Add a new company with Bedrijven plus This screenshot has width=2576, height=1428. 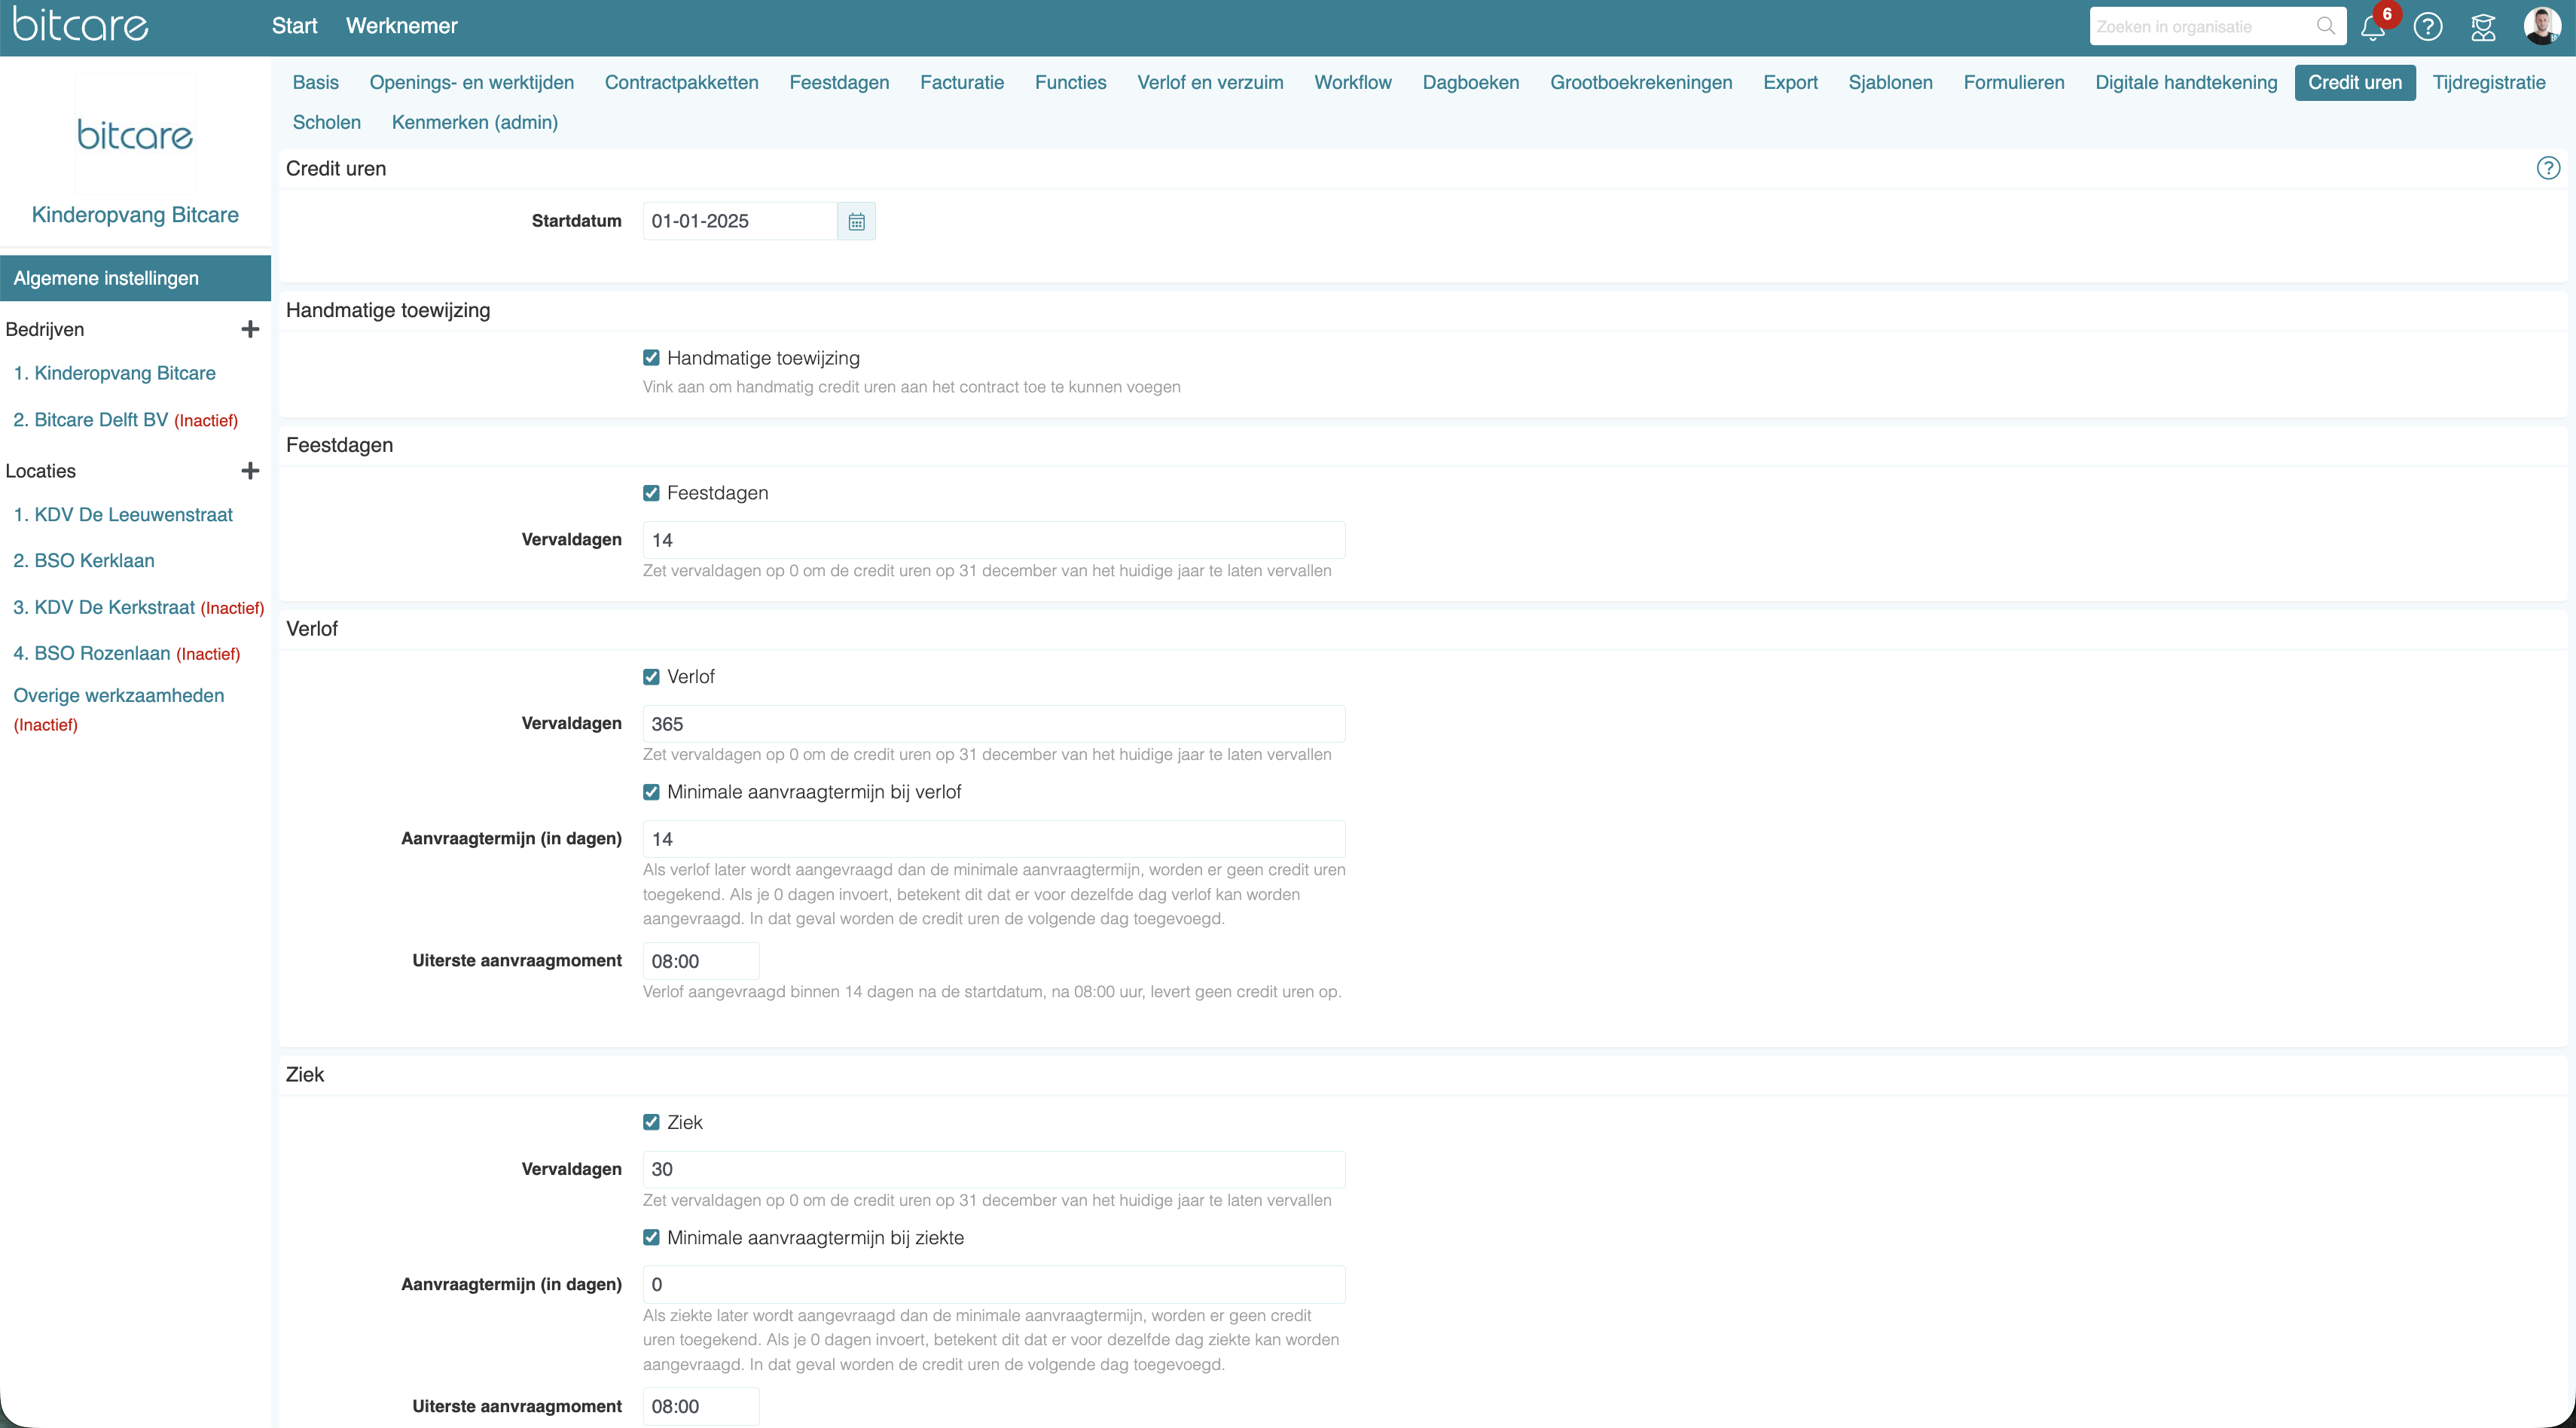(x=250, y=329)
